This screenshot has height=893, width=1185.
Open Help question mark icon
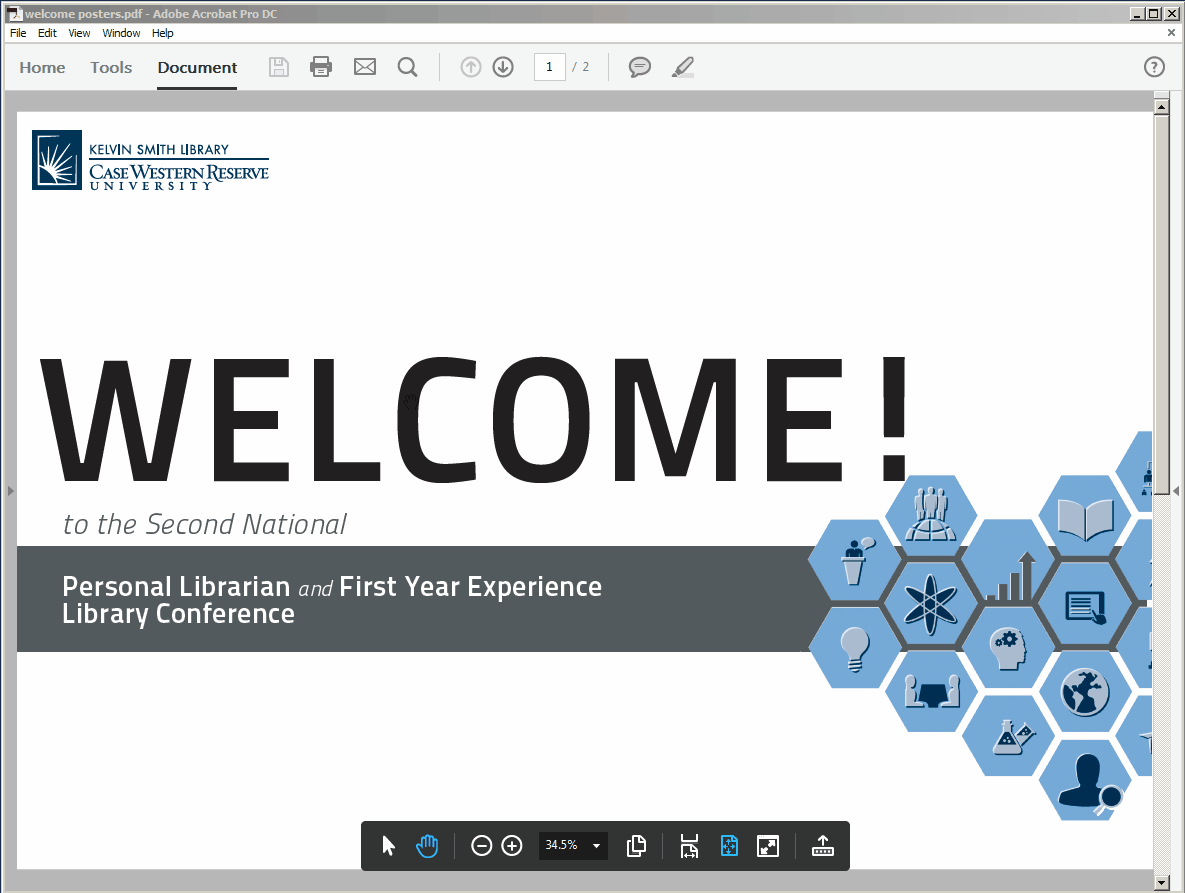1154,67
